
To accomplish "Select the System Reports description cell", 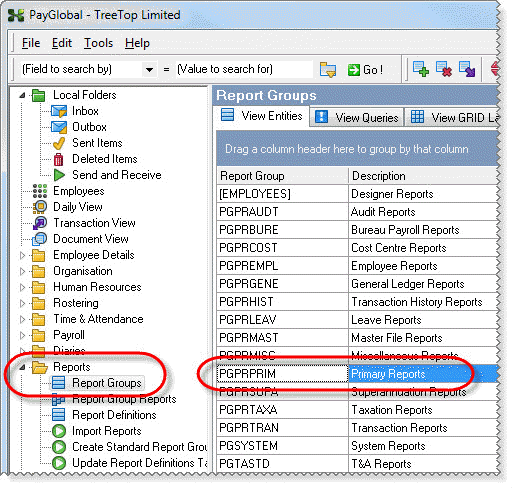I will point(423,446).
